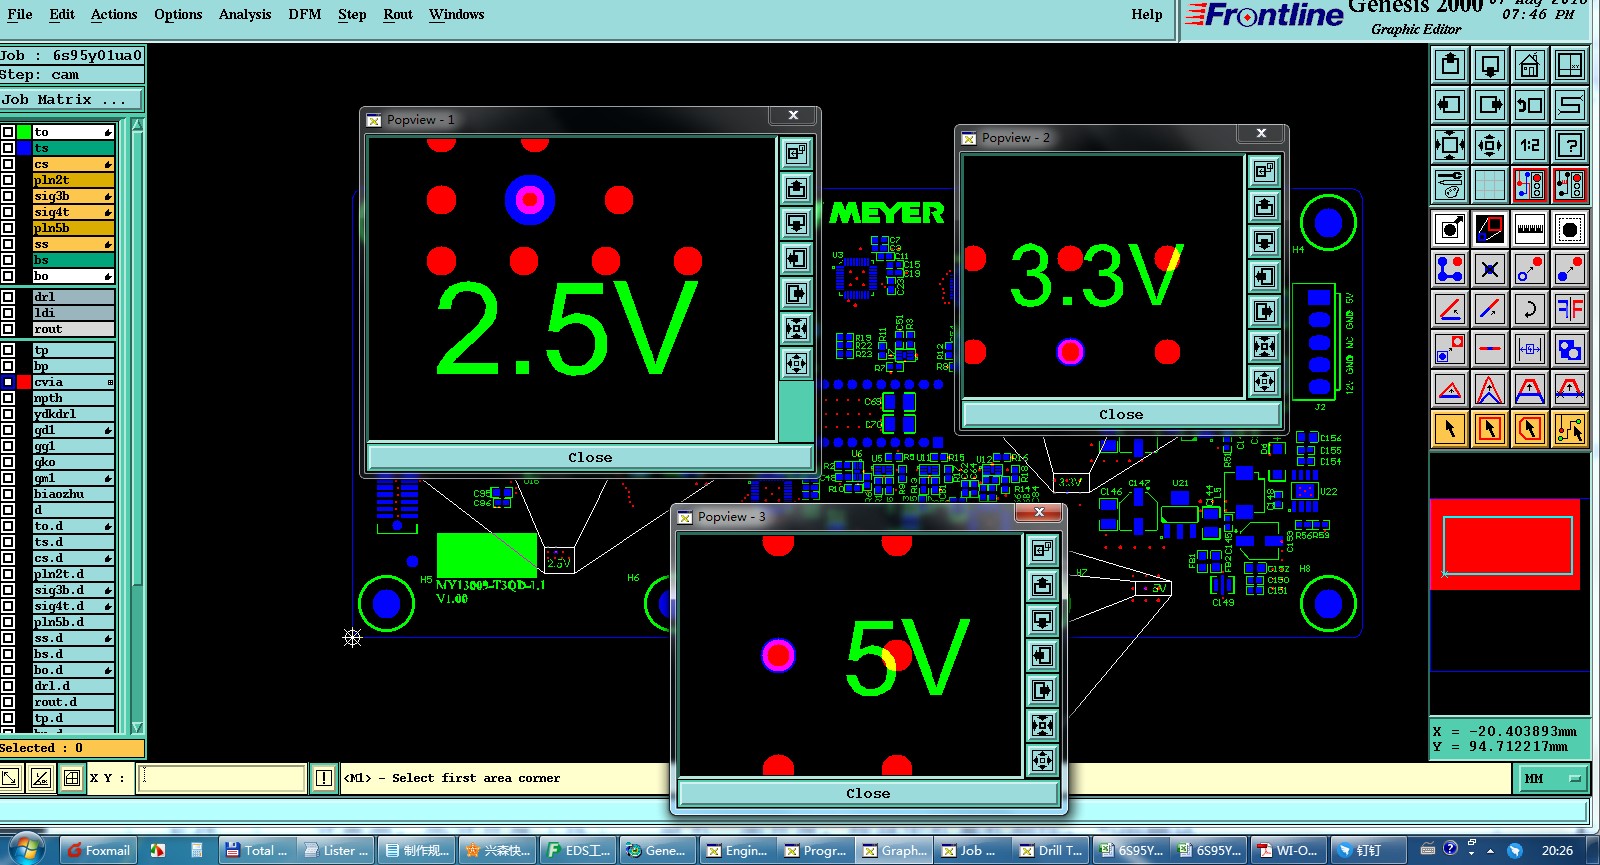This screenshot has height=865, width=1600.
Task: Open the Windows menu
Action: (456, 14)
